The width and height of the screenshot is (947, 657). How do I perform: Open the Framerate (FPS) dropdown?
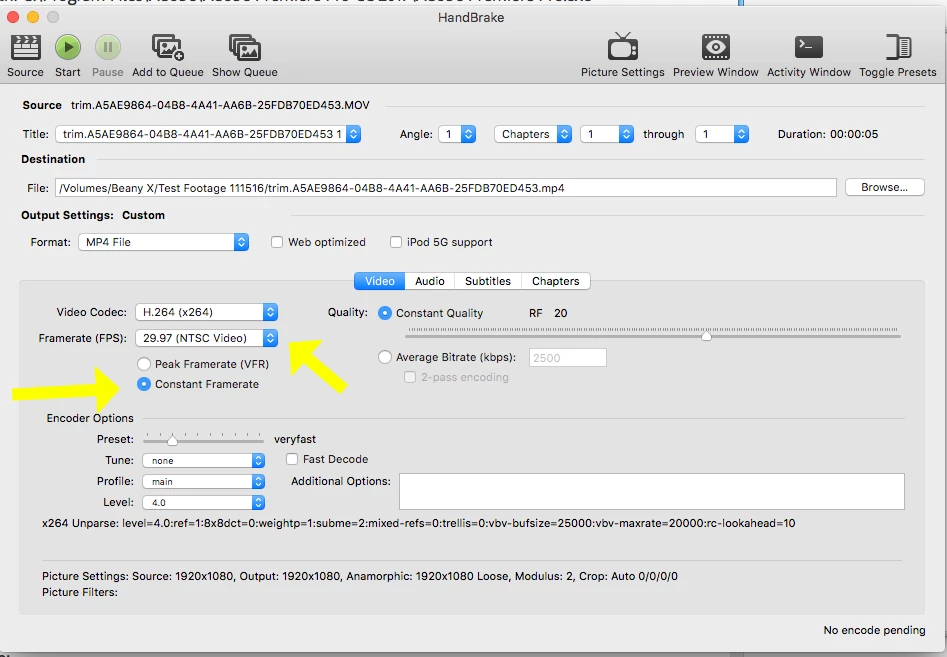pos(207,338)
